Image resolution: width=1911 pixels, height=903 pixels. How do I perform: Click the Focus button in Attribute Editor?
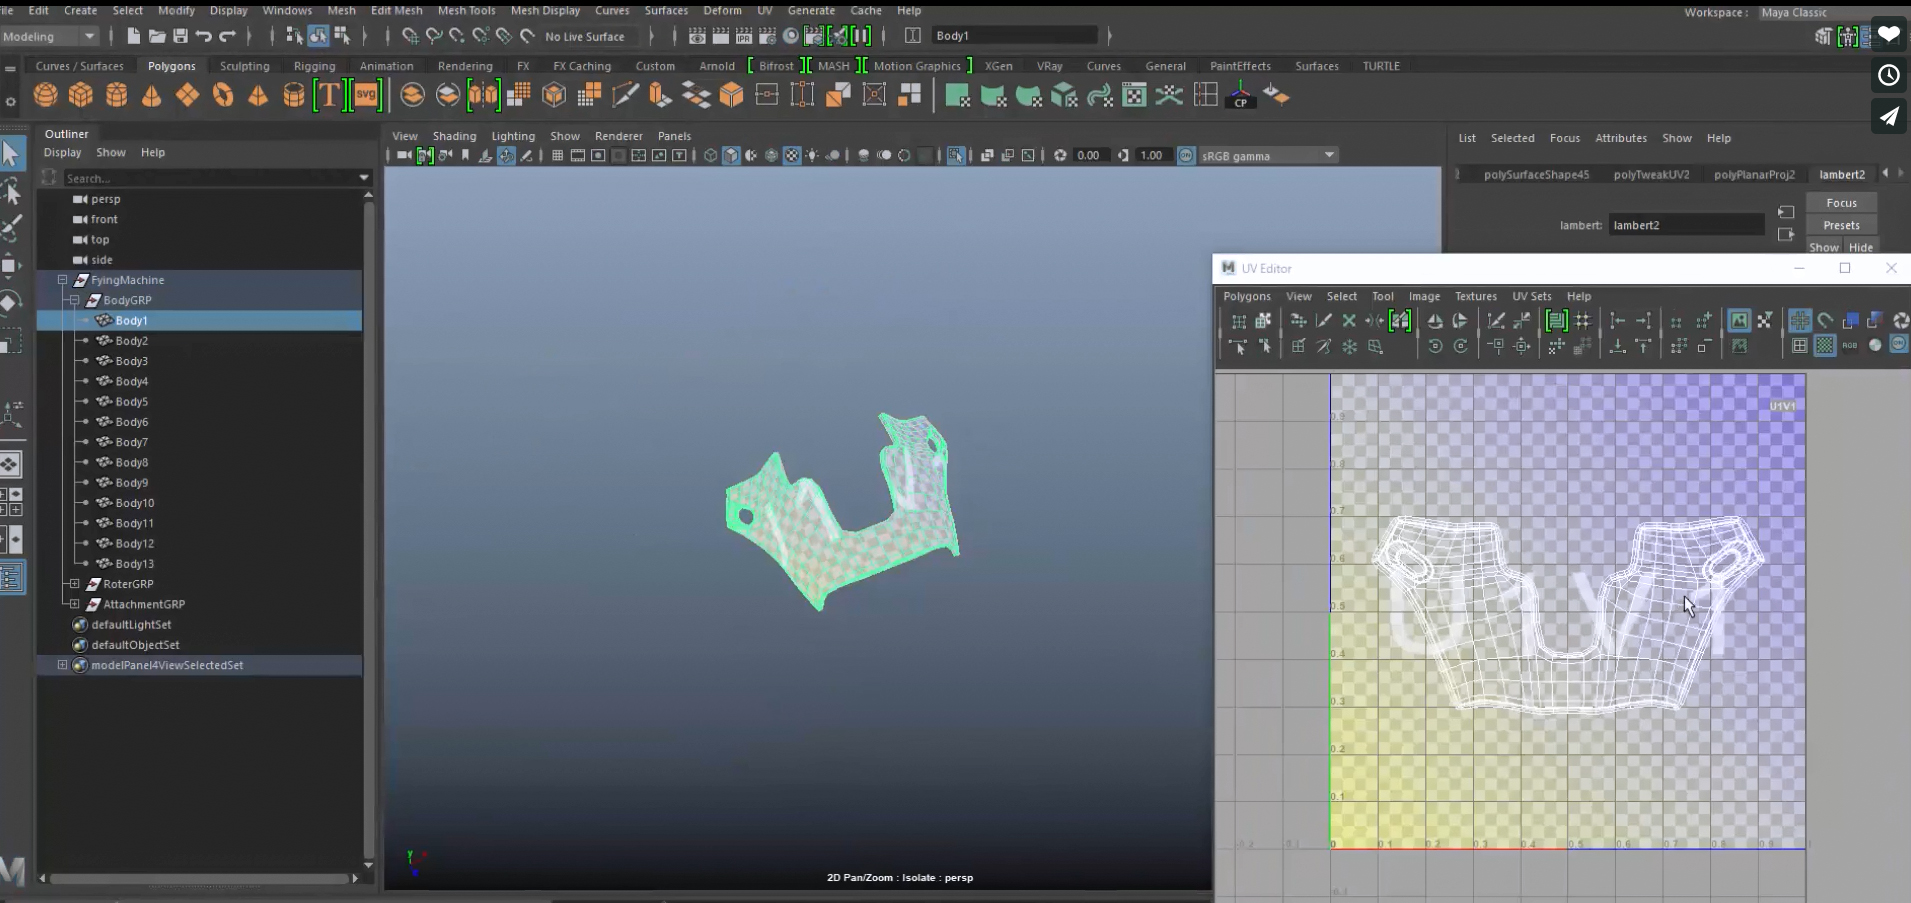pos(1841,203)
